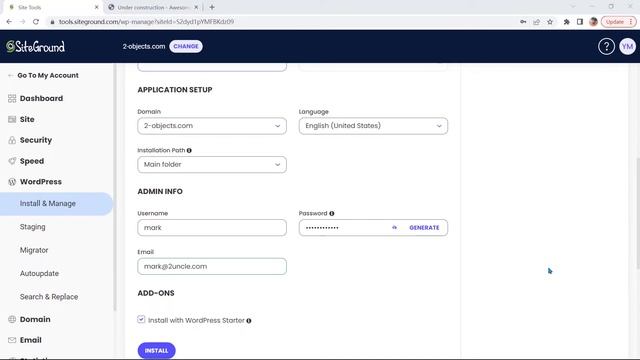
Task: Click the page vertical scrollbar
Action: click(637, 212)
